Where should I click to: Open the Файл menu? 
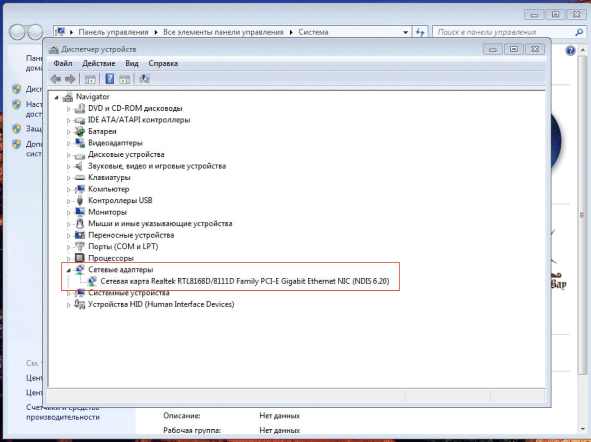point(63,63)
